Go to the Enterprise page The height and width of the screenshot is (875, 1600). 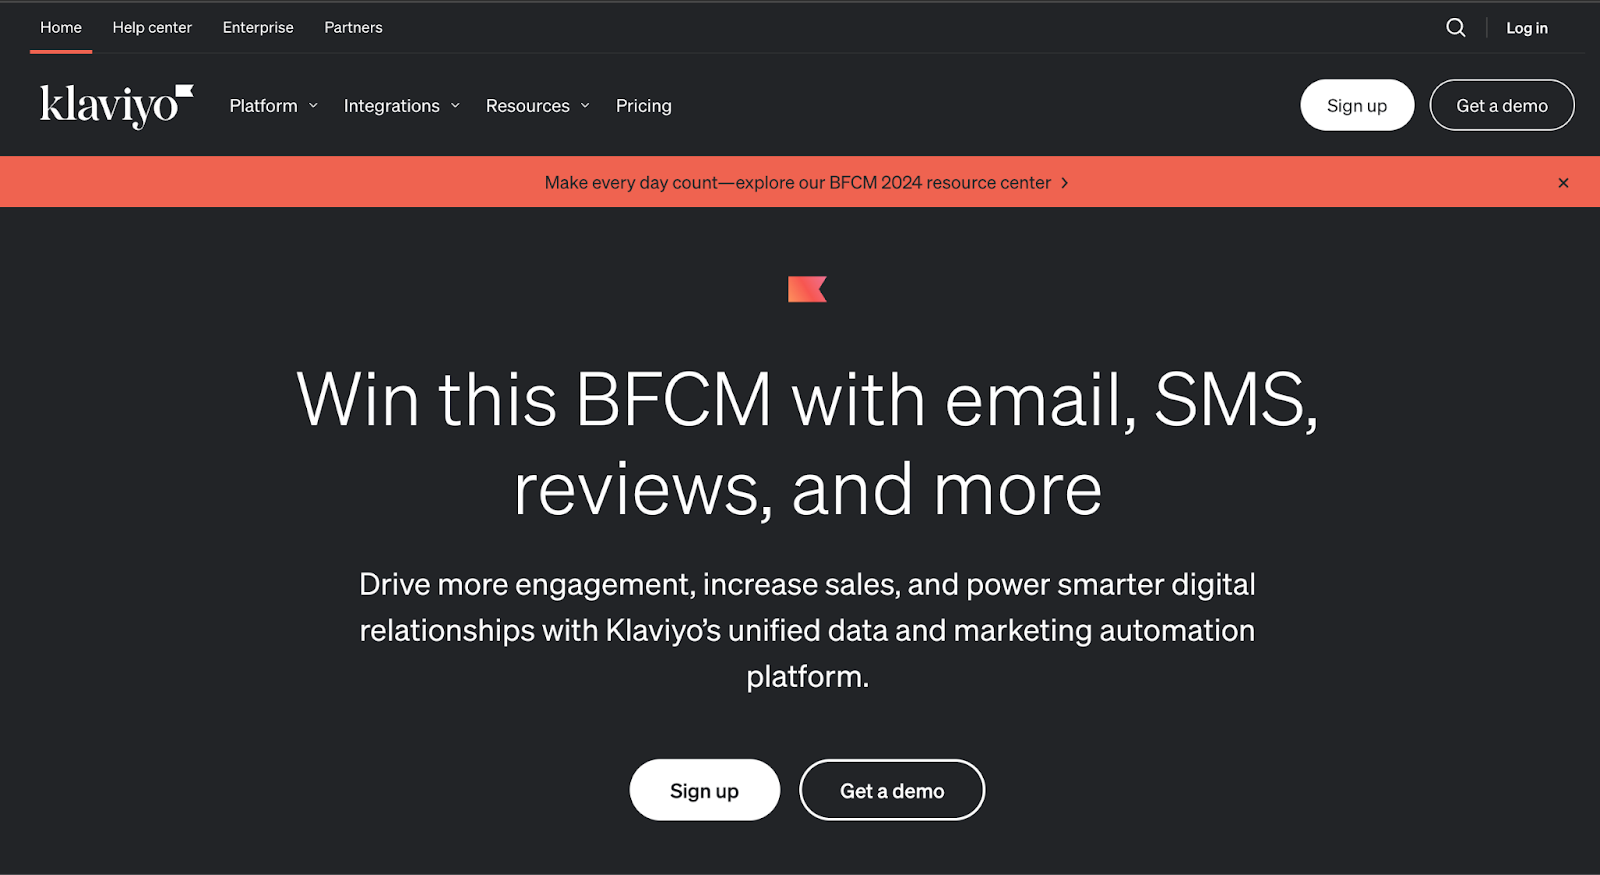click(258, 28)
